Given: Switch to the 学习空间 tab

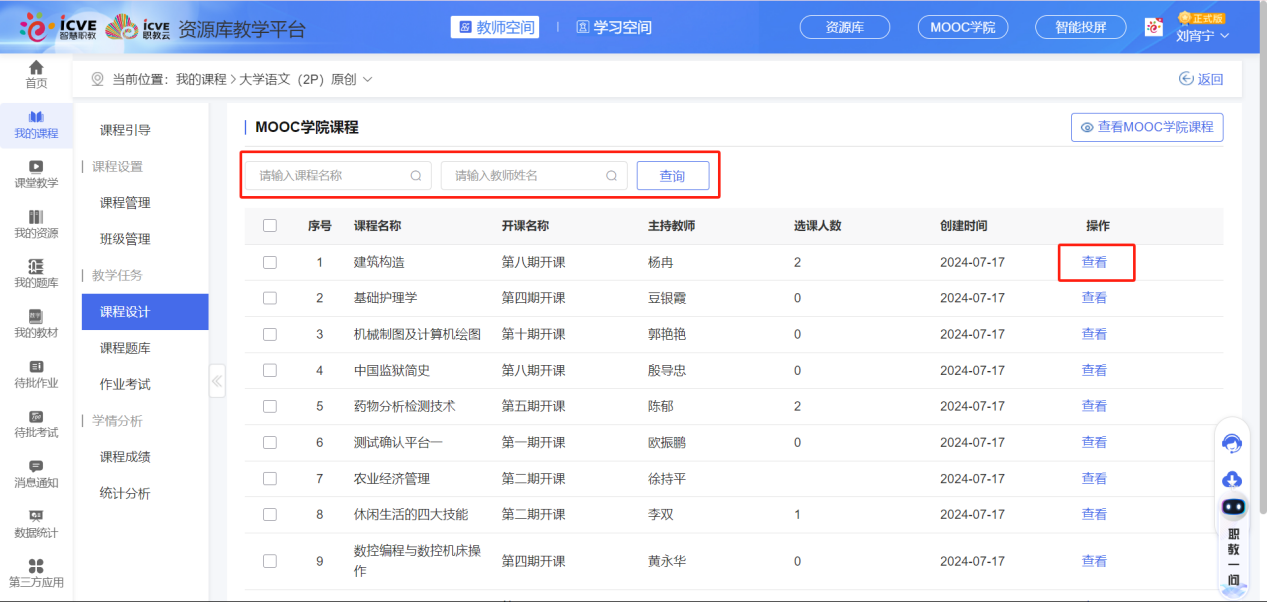Looking at the screenshot, I should [612, 27].
